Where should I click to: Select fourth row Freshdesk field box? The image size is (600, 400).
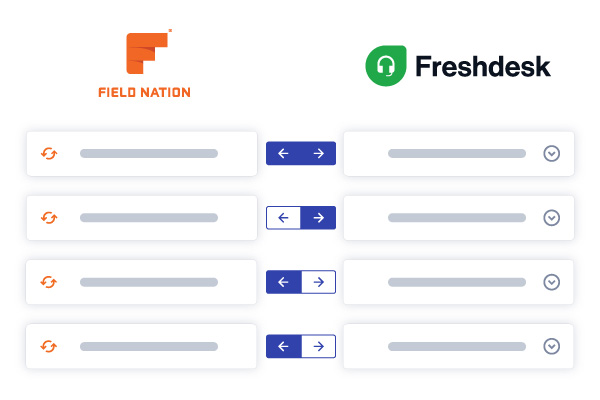pyautogui.click(x=456, y=346)
